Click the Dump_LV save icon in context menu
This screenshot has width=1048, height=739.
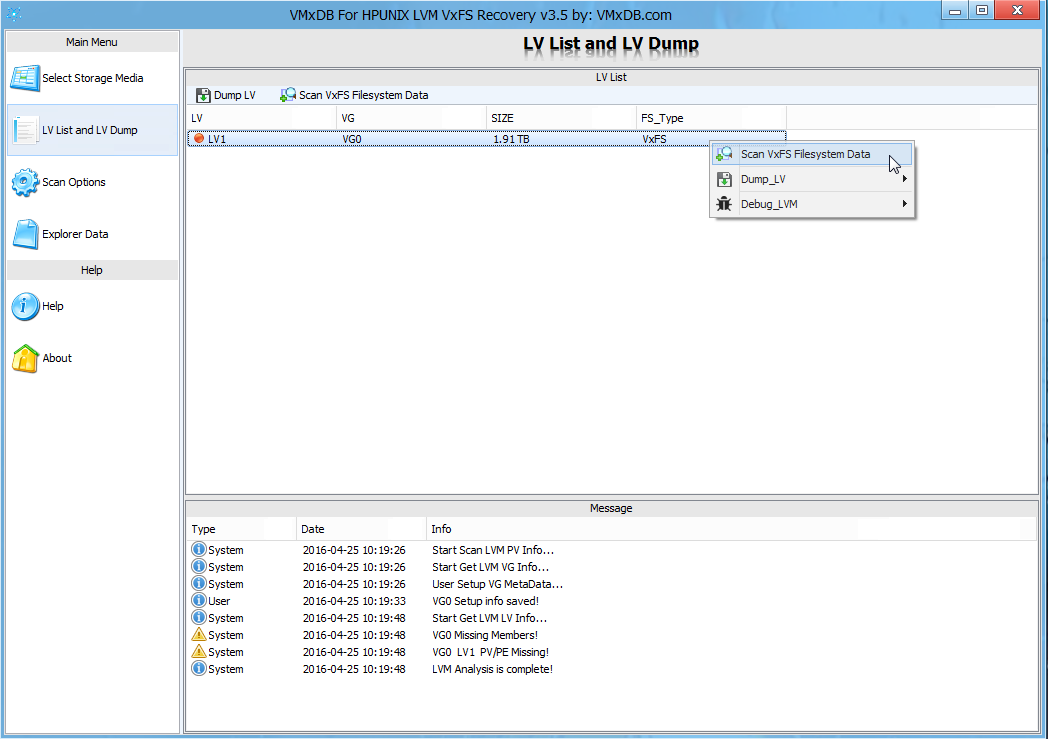click(724, 179)
